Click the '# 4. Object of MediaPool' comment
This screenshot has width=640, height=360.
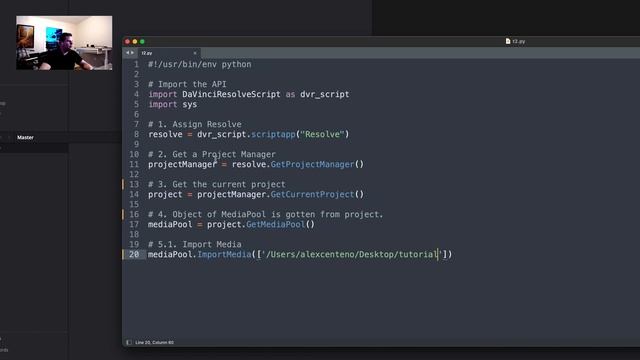pyautogui.click(x=265, y=214)
